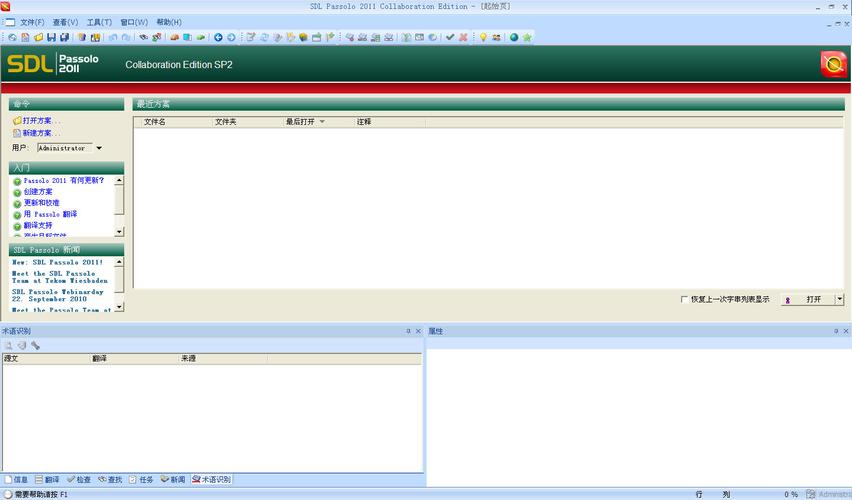This screenshot has width=852, height=500.
Task: Click 最后打开 column sort arrow
Action: [x=322, y=122]
